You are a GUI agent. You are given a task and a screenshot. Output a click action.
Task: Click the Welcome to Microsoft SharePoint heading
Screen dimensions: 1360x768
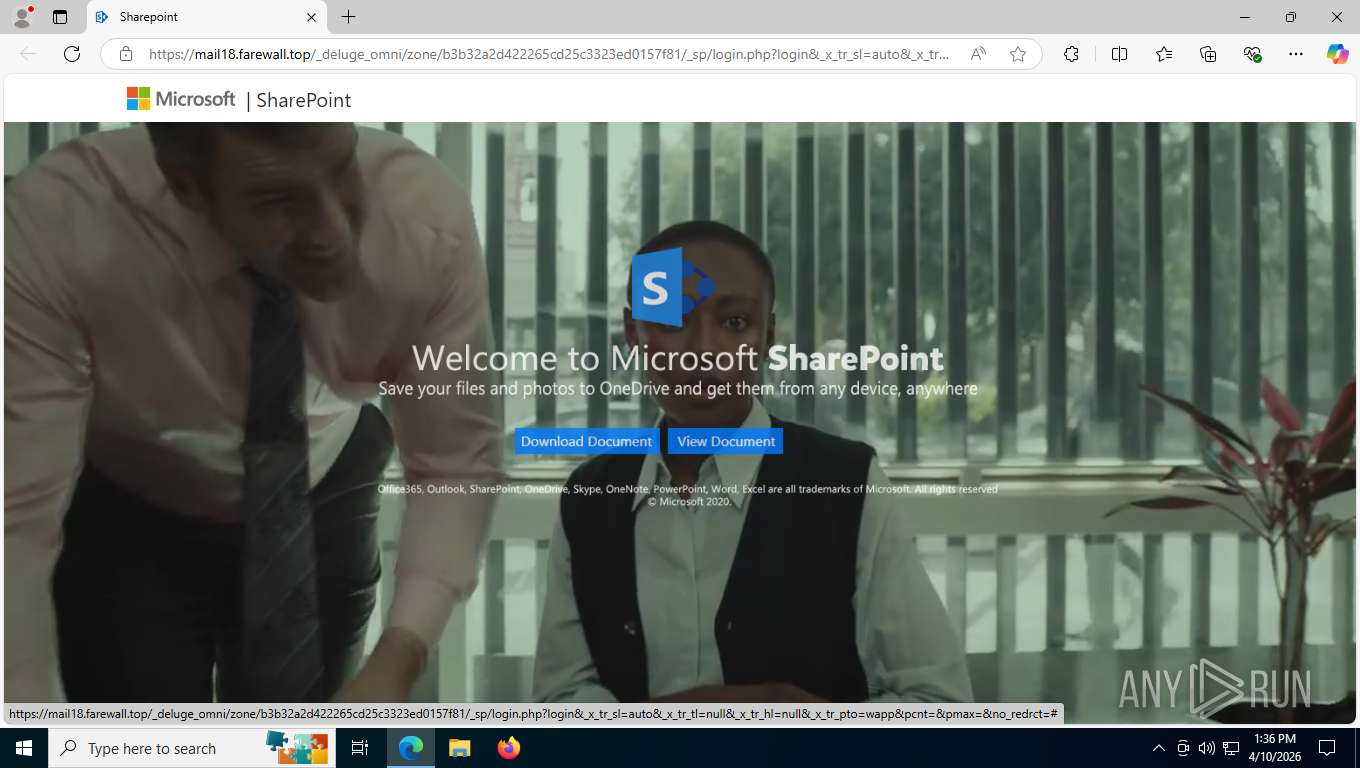tap(678, 358)
